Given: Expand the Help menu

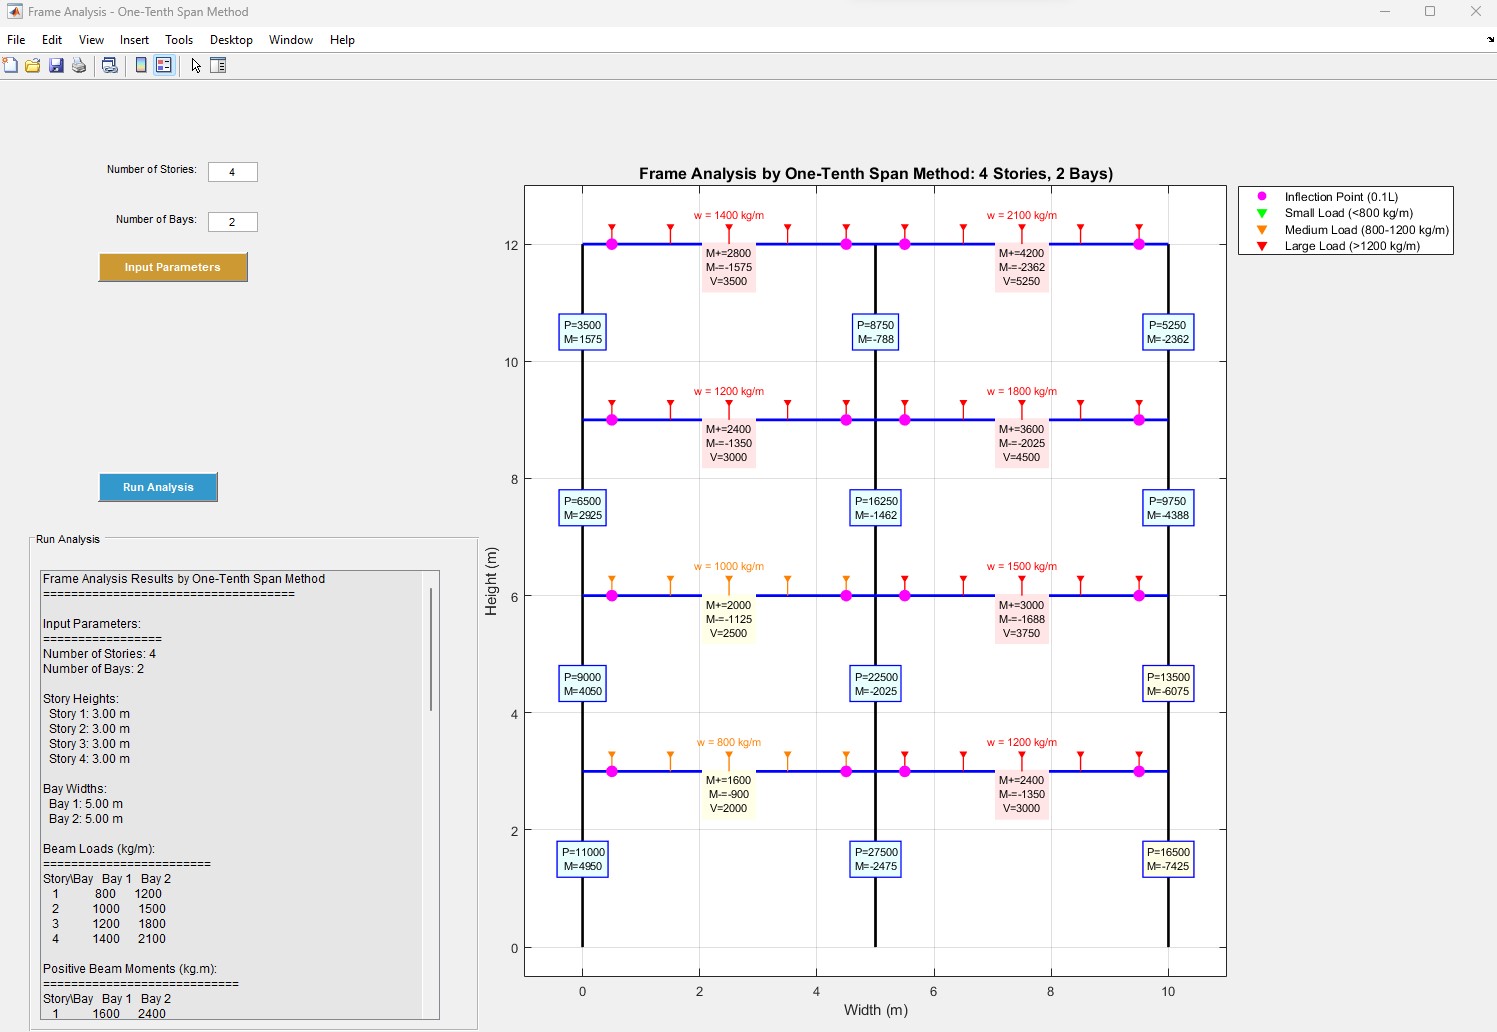Looking at the screenshot, I should (x=342, y=40).
